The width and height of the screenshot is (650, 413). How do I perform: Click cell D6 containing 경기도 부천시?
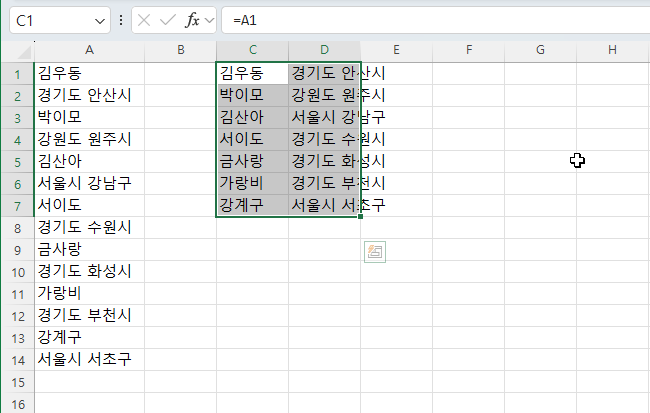pyautogui.click(x=325, y=184)
